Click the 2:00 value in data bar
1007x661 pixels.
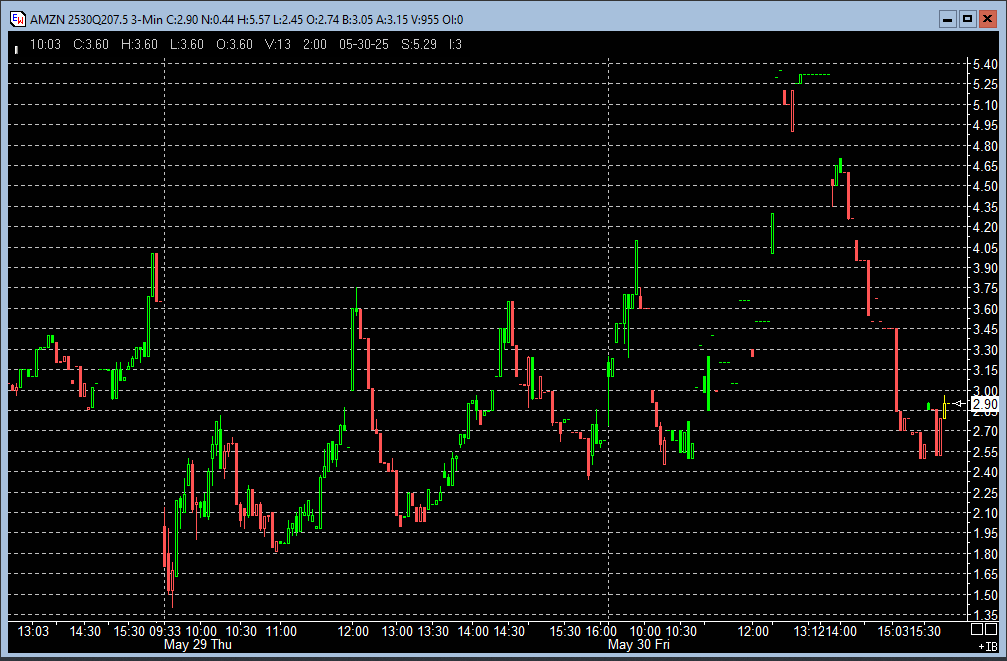tap(315, 44)
